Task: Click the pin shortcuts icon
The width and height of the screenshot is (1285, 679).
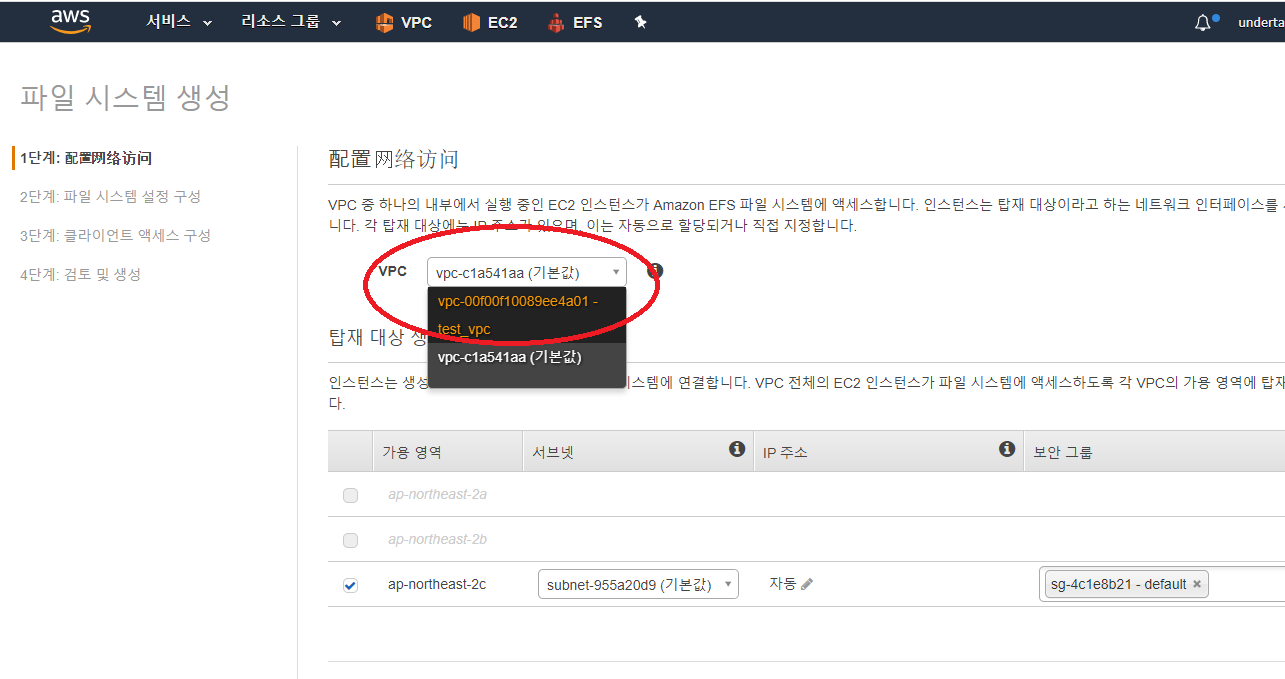Action: coord(641,22)
